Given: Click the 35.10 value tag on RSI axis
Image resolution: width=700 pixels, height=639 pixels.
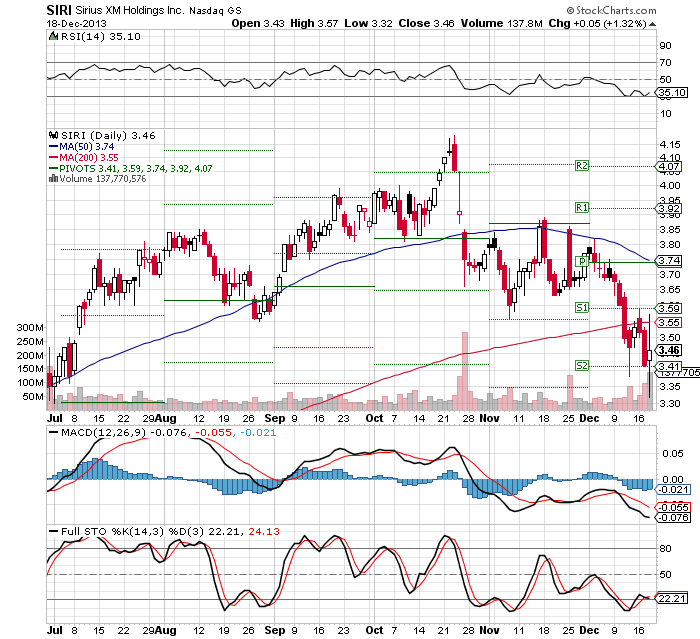Looking at the screenshot, I should 673,93.
